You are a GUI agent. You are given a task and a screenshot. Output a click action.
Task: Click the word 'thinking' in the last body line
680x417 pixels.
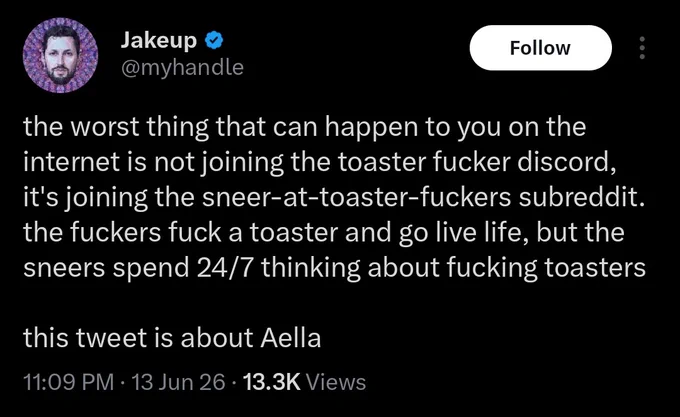311,268
